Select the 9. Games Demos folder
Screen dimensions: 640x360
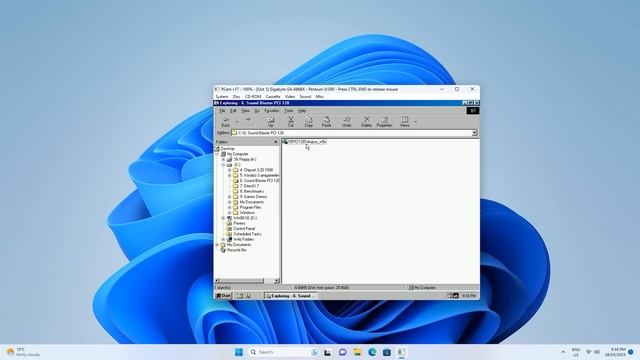[x=253, y=196]
